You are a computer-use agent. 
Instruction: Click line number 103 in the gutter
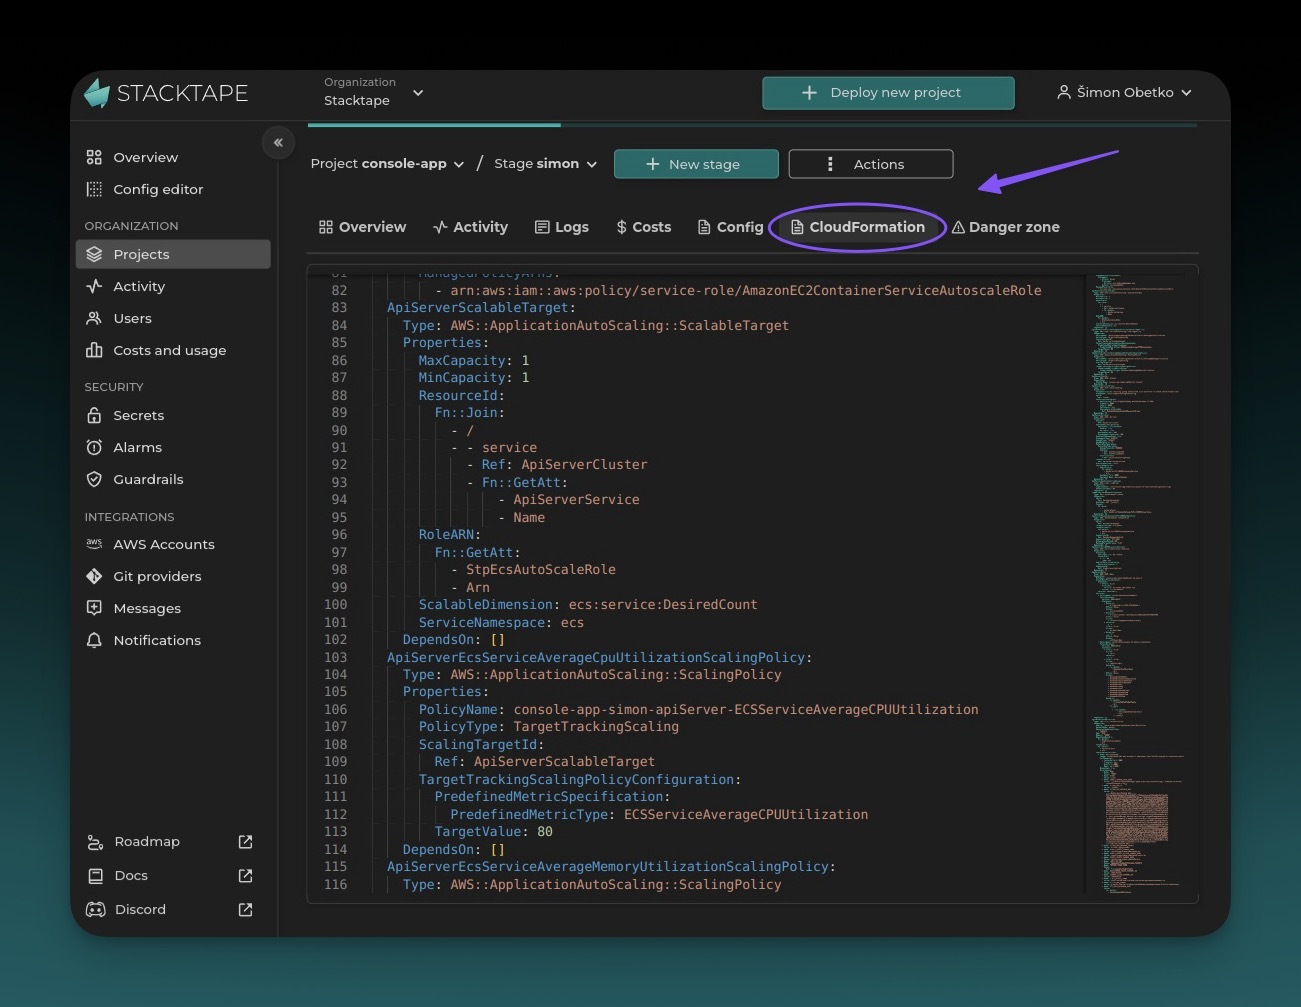pyautogui.click(x=335, y=657)
